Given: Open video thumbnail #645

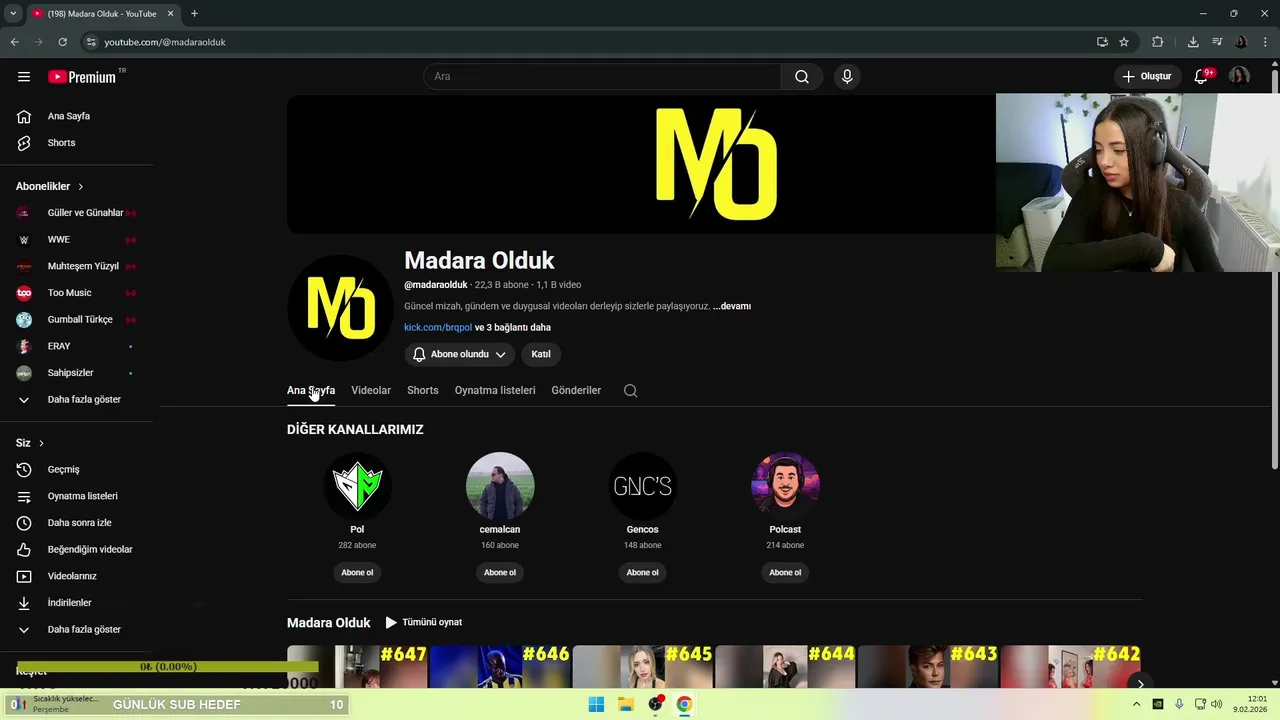Looking at the screenshot, I should (642, 667).
